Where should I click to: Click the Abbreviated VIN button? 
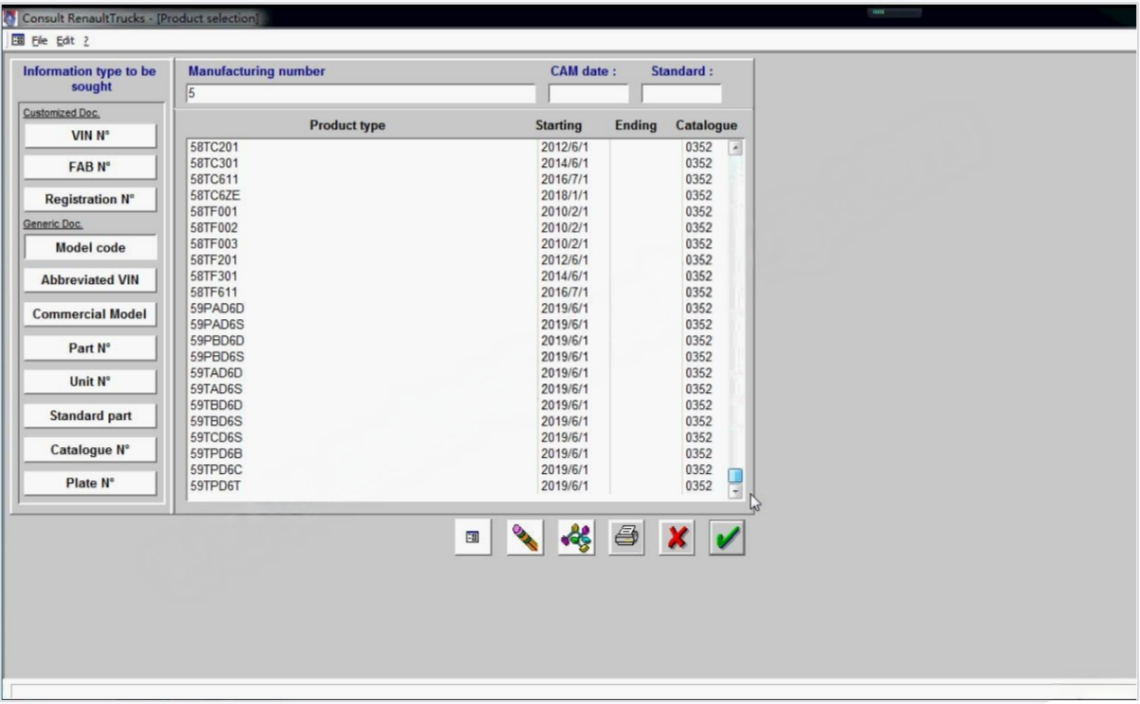pos(90,280)
